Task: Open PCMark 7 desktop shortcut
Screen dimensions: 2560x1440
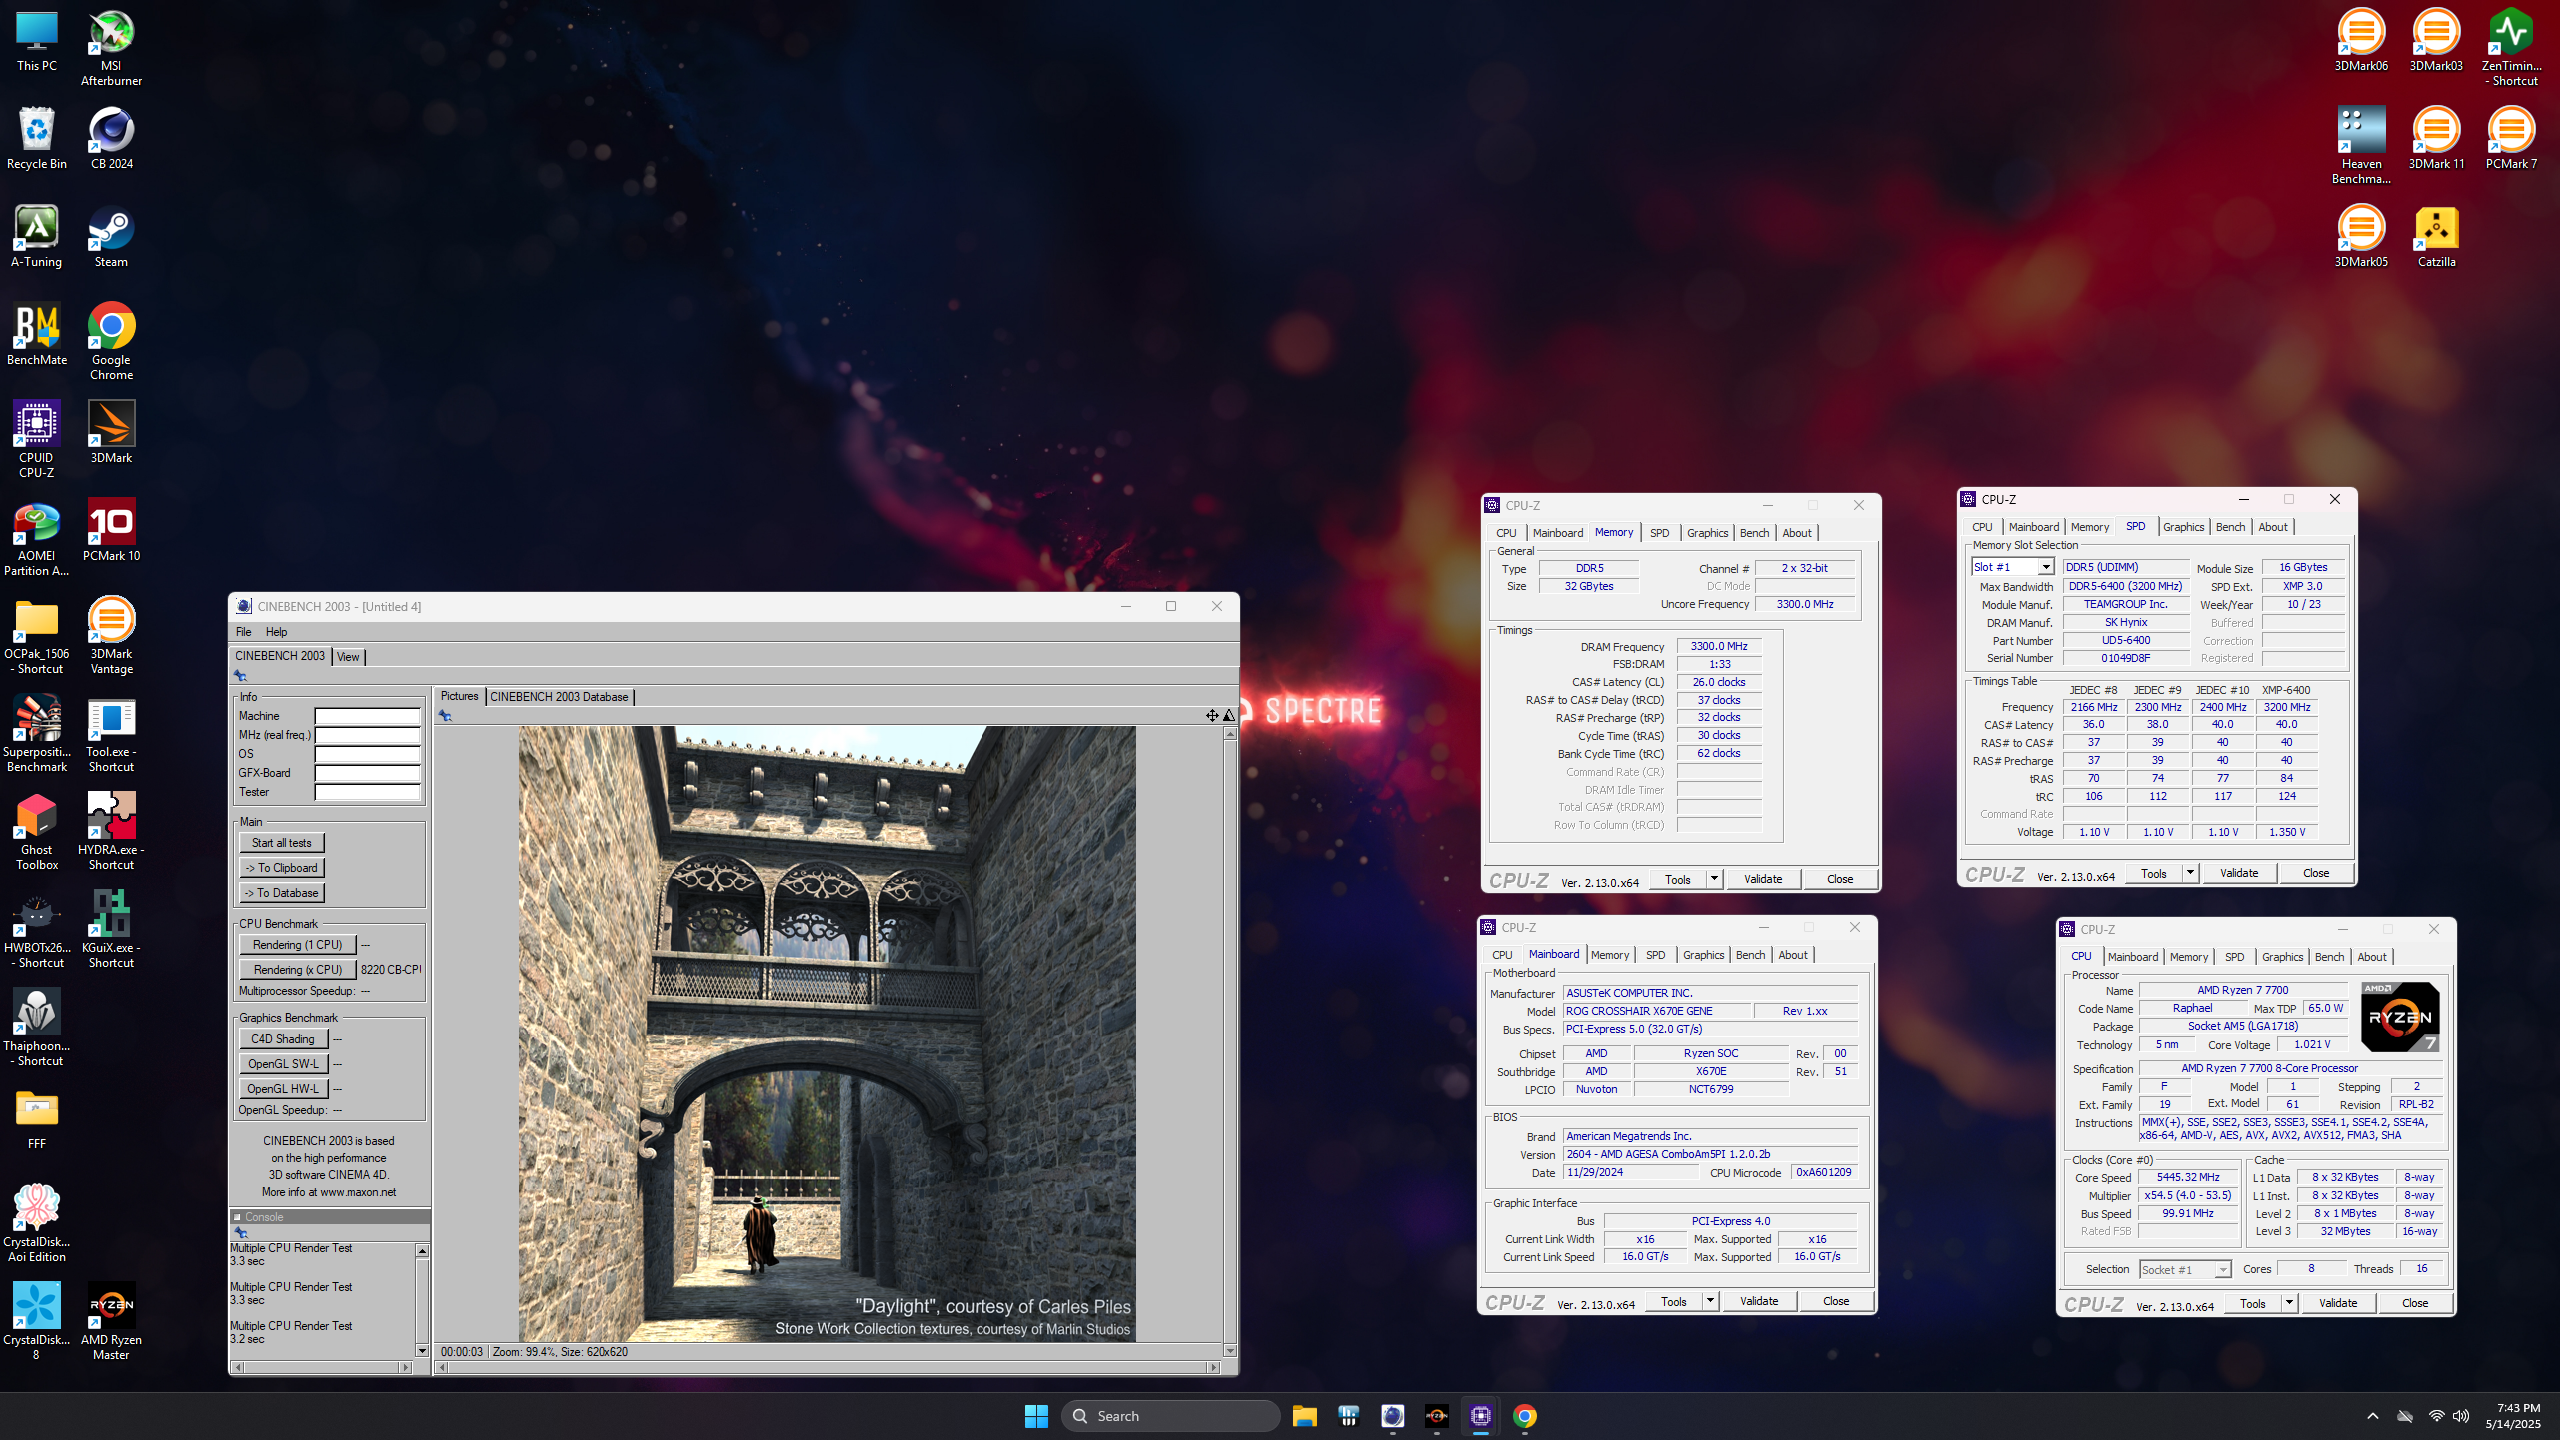Action: pyautogui.click(x=2511, y=138)
